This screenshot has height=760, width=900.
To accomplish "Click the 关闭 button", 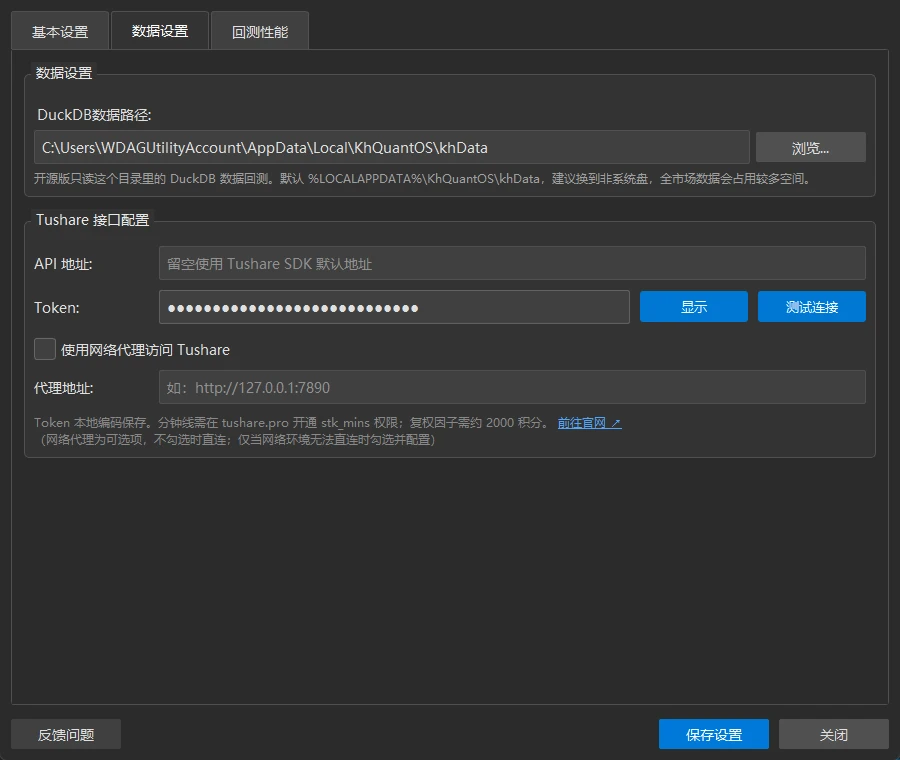I will coord(833,734).
